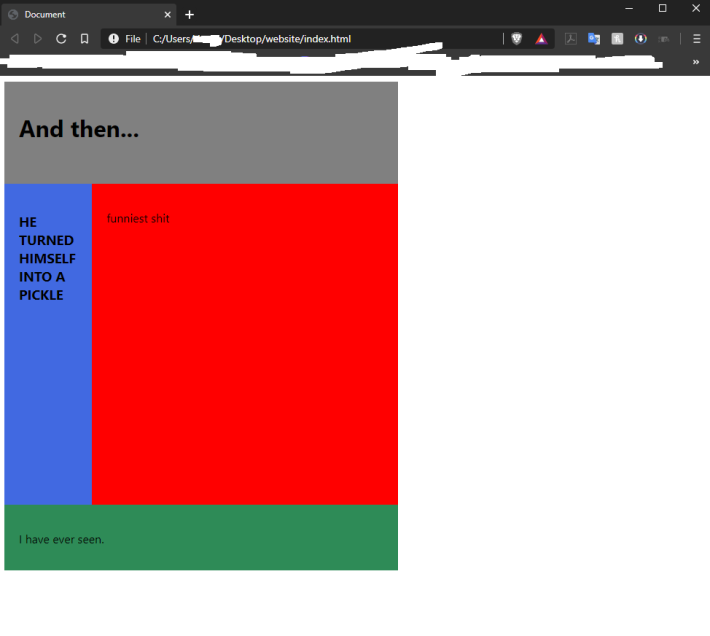Image resolution: width=710 pixels, height=636 pixels.
Task: Open the not-secure site info icon
Action: [x=114, y=39]
